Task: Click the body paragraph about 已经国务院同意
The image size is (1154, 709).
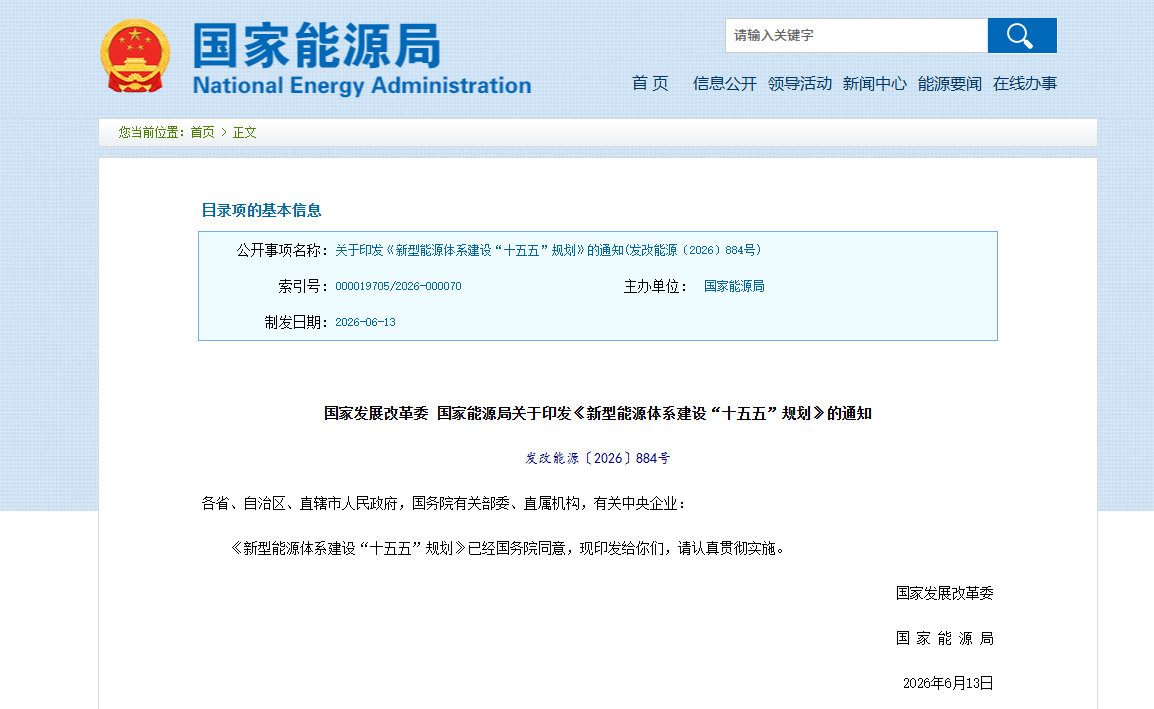Action: pyautogui.click(x=507, y=548)
